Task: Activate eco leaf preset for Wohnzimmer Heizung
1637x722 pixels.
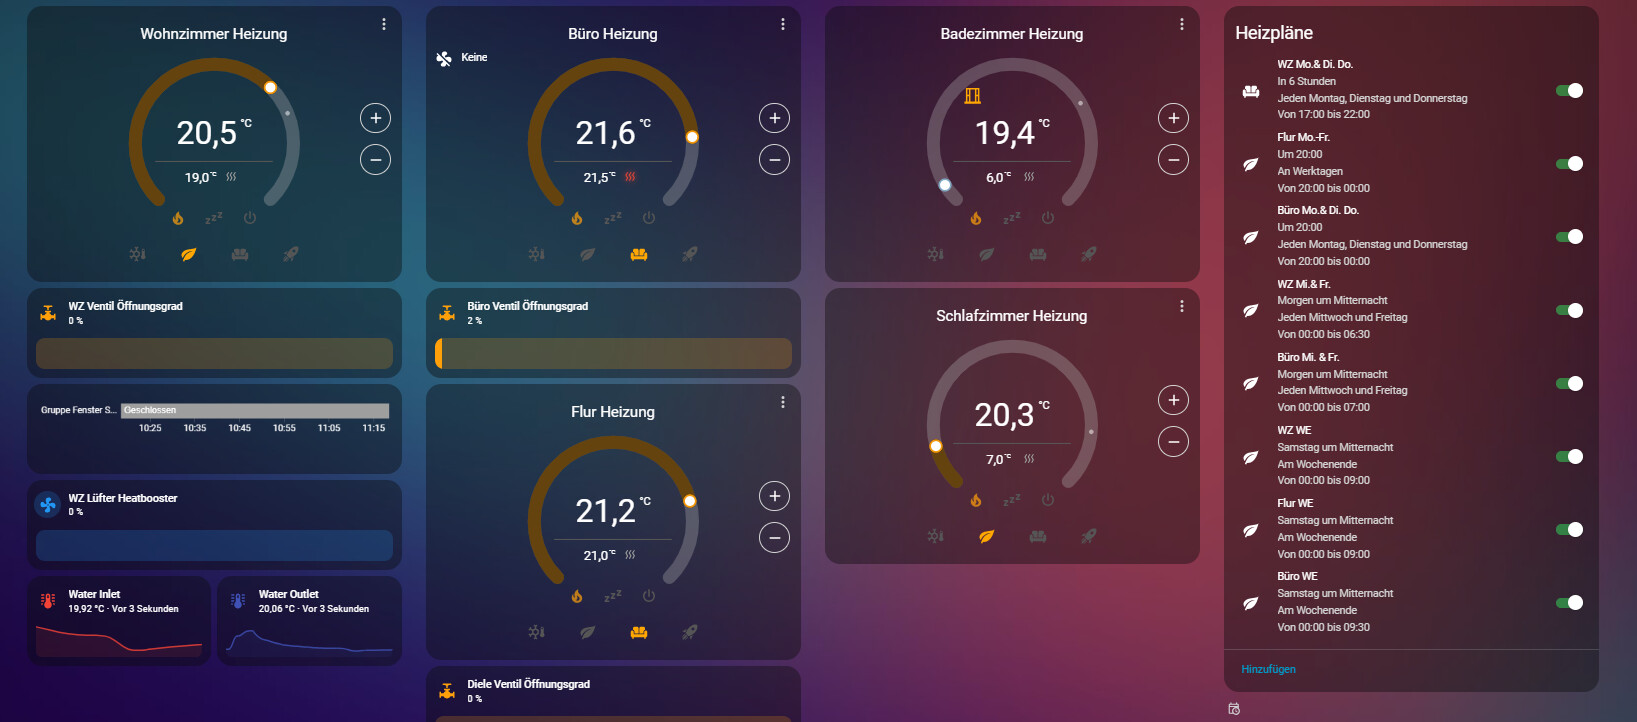Action: point(188,254)
